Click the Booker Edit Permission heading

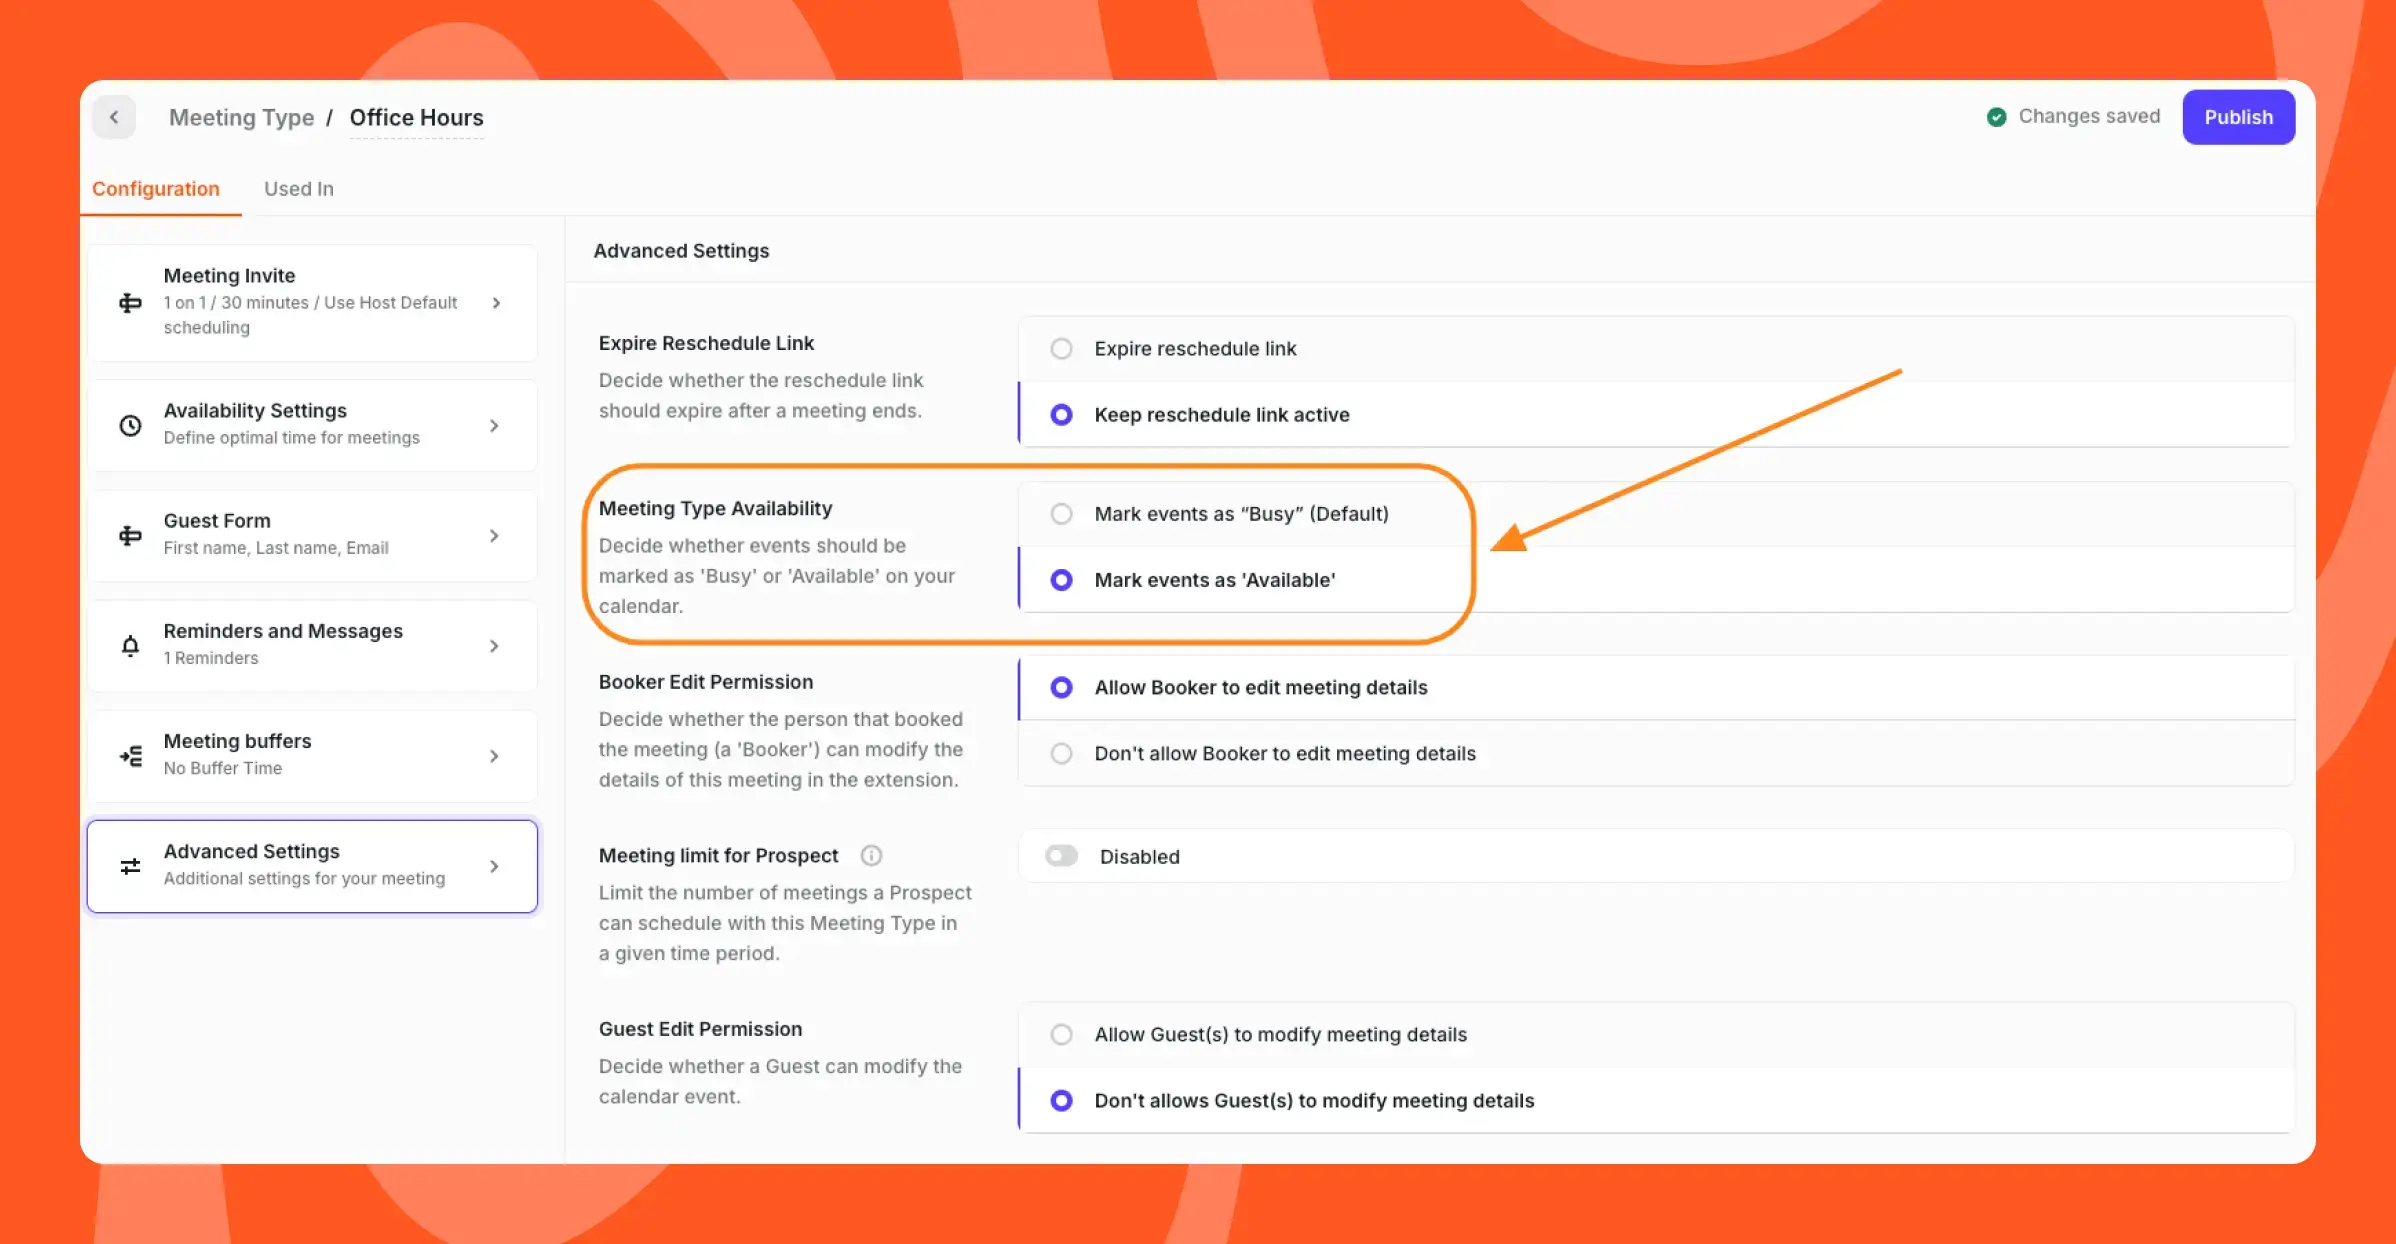click(706, 682)
